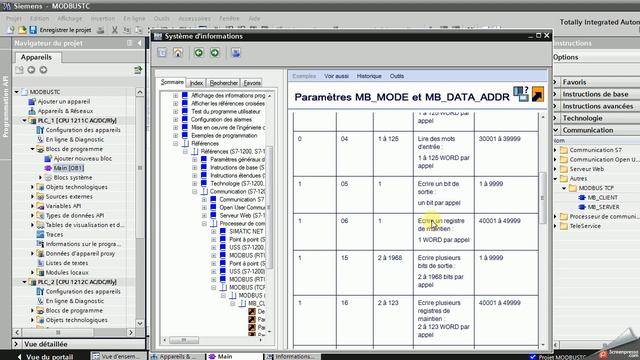Click the monitor icon in help toolbar
640x360 pixels.
coord(236,53)
